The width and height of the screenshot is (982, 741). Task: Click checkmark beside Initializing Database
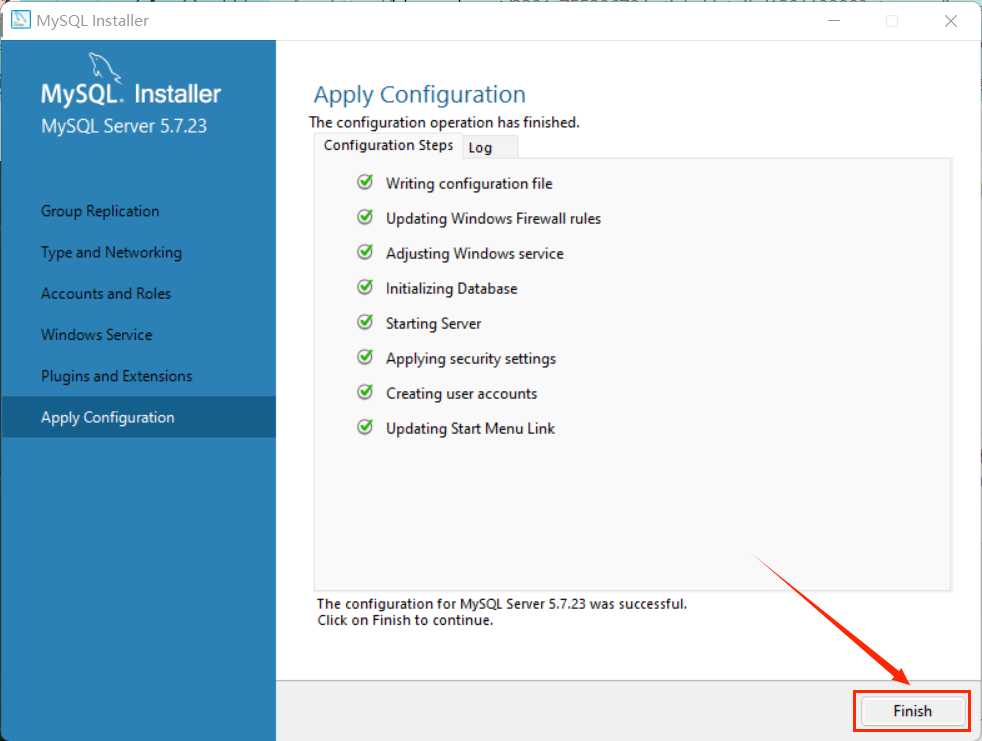365,288
